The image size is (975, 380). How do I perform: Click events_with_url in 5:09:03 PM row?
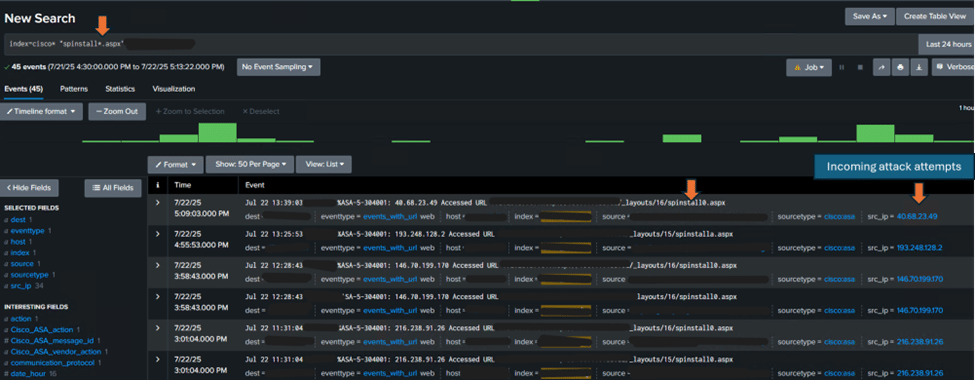tap(390, 216)
